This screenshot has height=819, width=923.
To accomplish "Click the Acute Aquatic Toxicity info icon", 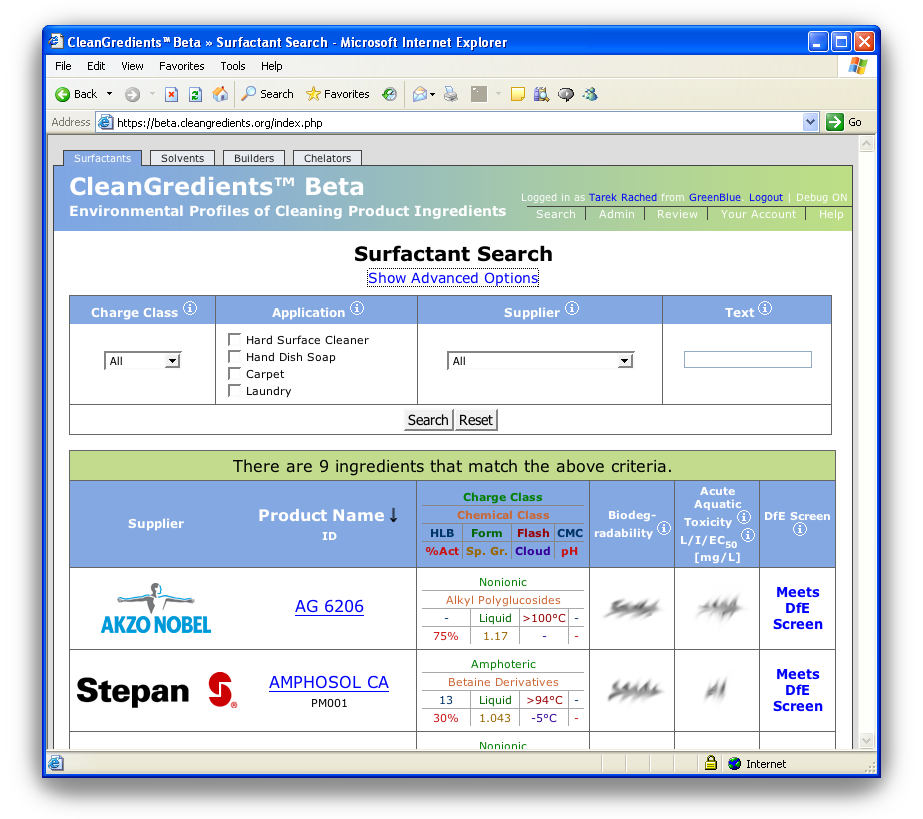I will pyautogui.click(x=743, y=517).
